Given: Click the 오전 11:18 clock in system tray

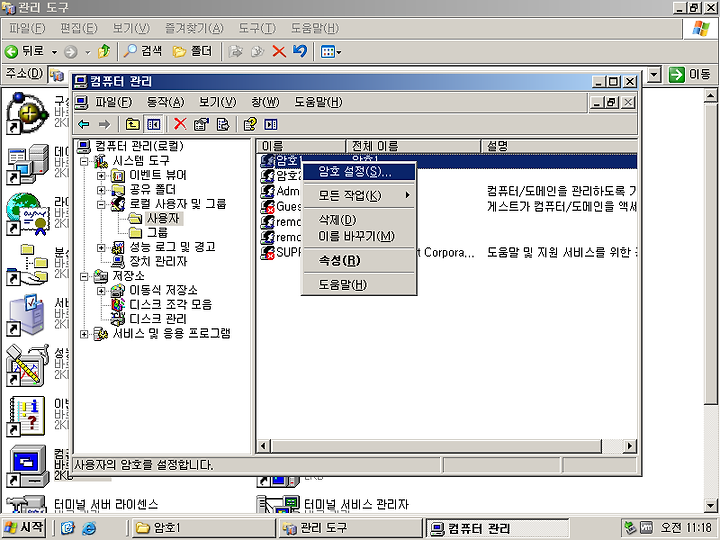Looking at the screenshot, I should click(686, 528).
